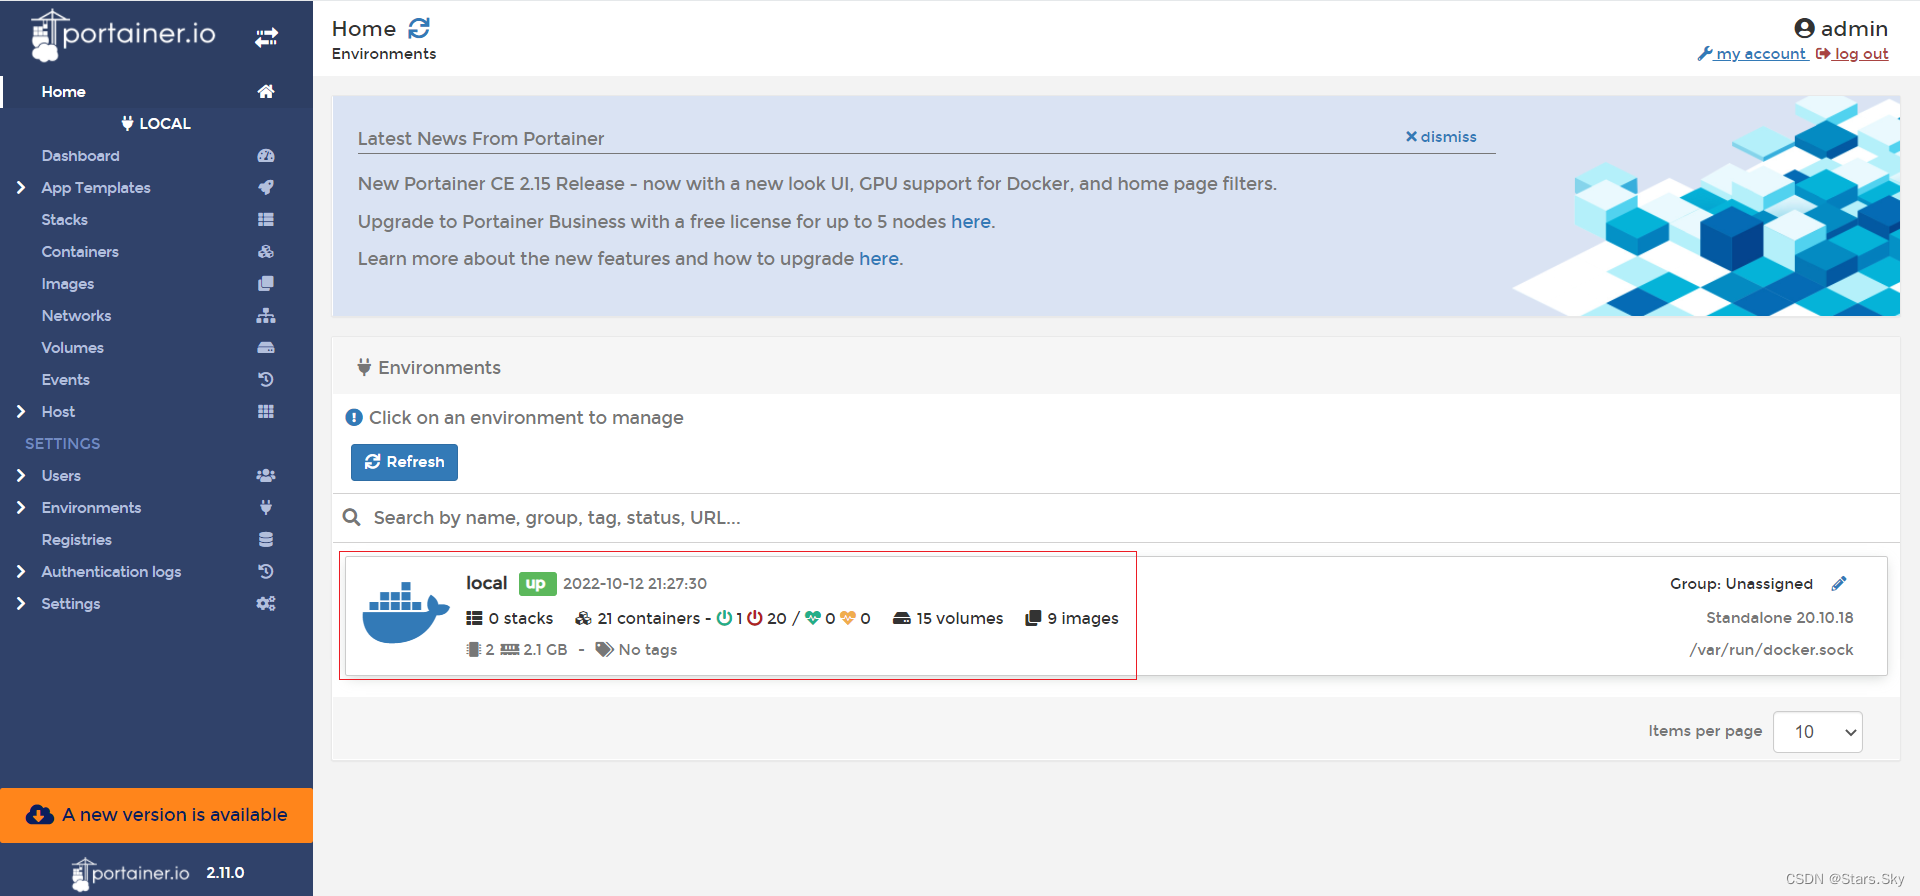Image resolution: width=1920 pixels, height=896 pixels.
Task: Click the Host grid icon
Action: click(x=266, y=412)
